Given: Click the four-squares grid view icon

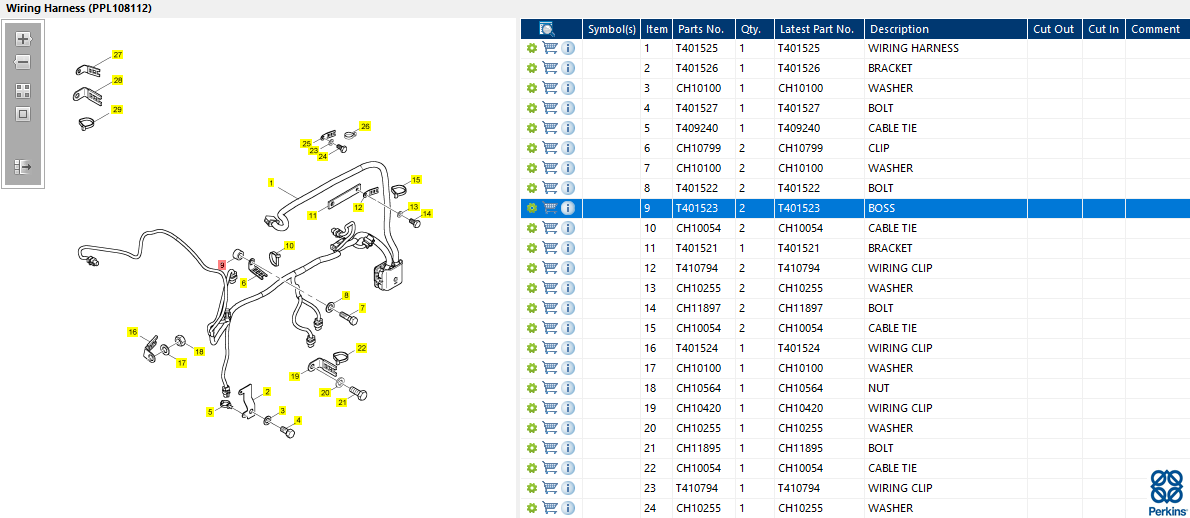Looking at the screenshot, I should pyautogui.click(x=23, y=91).
